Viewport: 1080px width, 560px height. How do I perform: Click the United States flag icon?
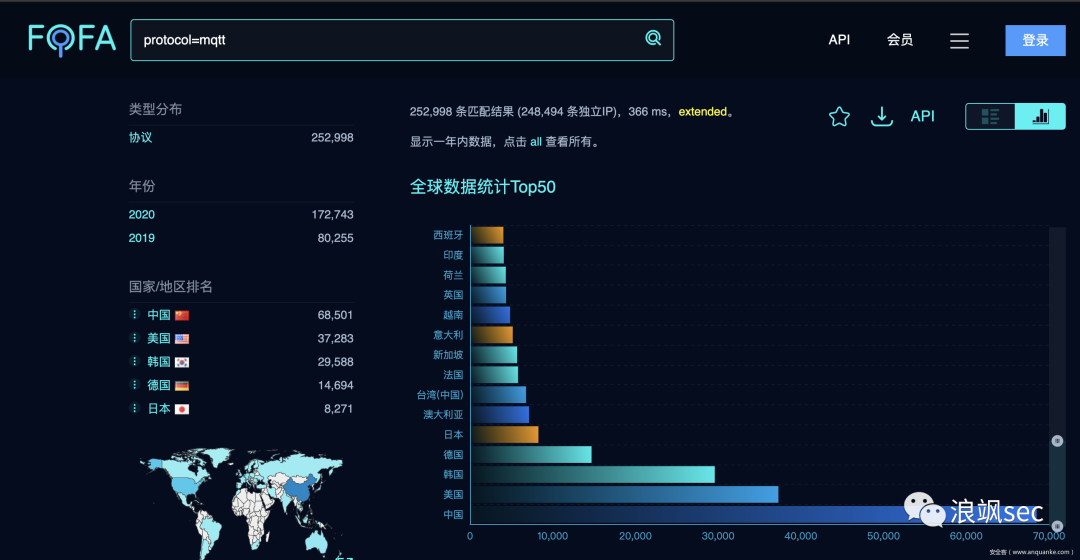pos(182,339)
